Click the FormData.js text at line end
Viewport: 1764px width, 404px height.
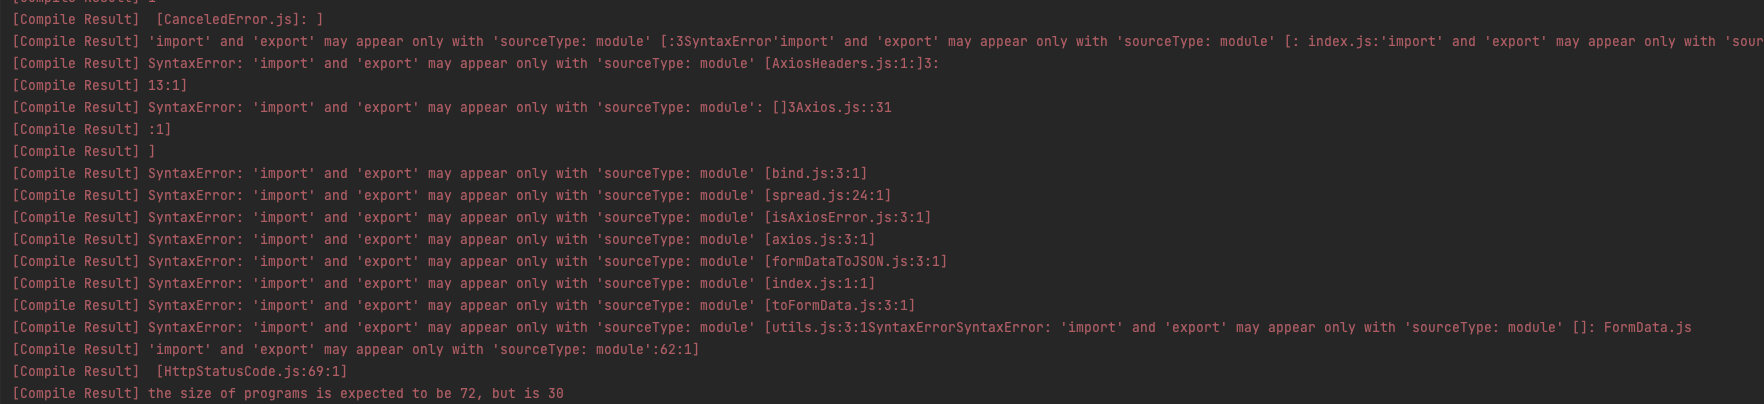[x=1647, y=327]
